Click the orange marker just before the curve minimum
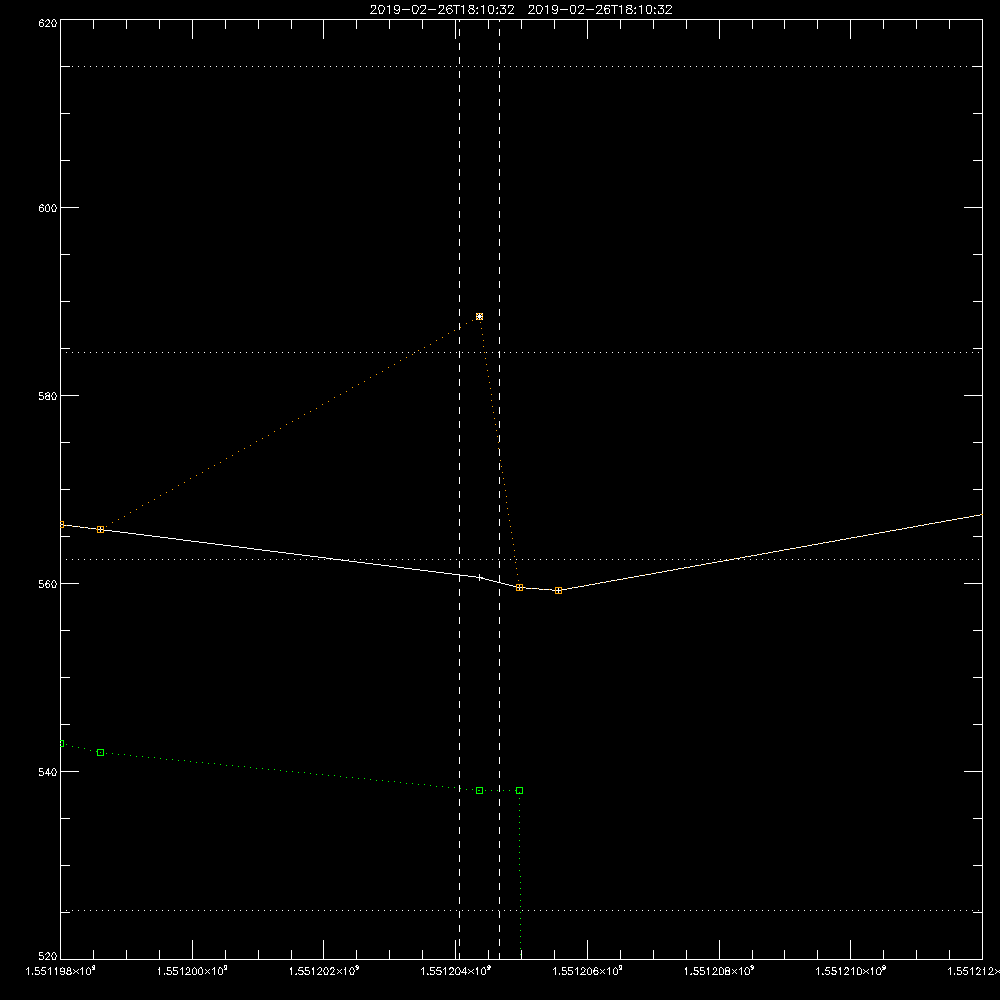 pyautogui.click(x=520, y=587)
